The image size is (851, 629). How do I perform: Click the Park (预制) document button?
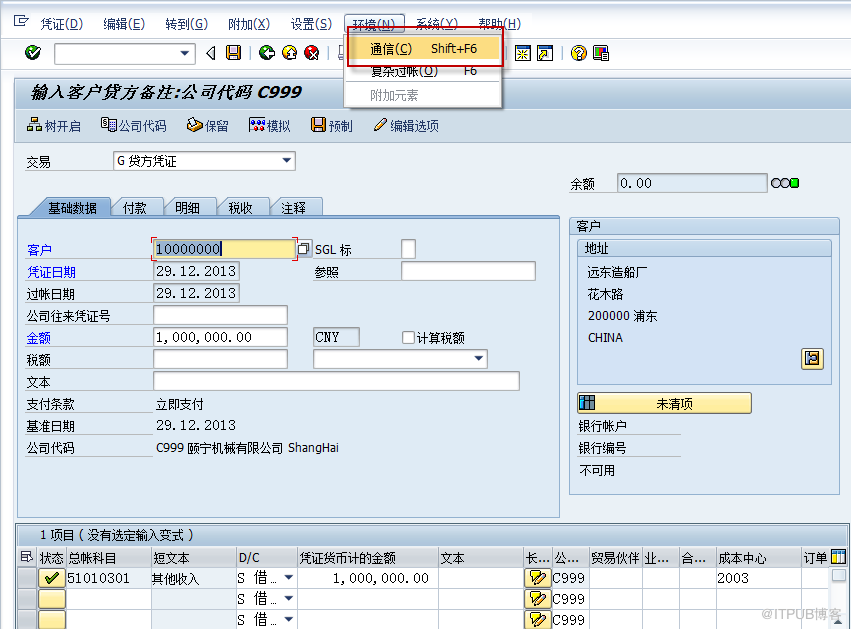click(x=331, y=126)
